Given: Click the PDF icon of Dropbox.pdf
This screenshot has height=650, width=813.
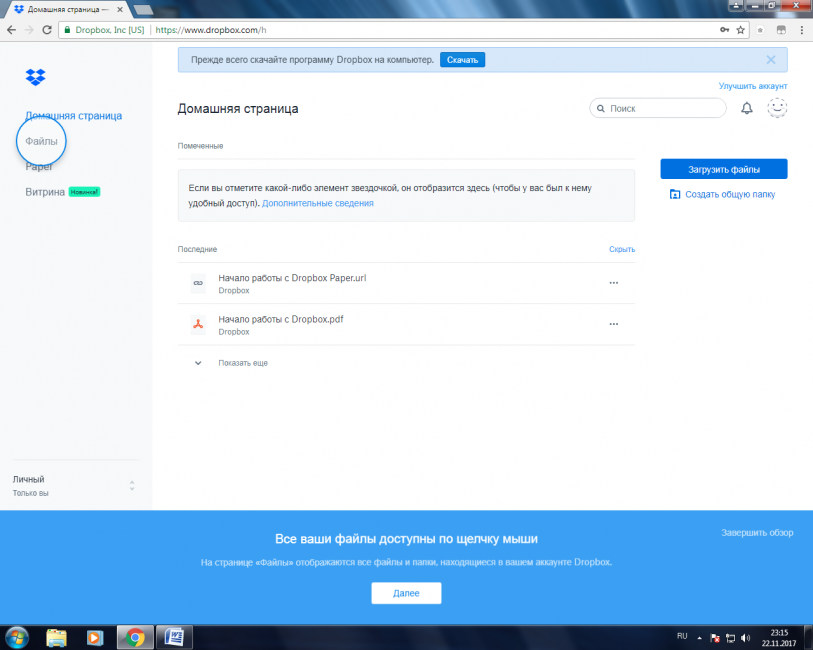Looking at the screenshot, I should [198, 324].
